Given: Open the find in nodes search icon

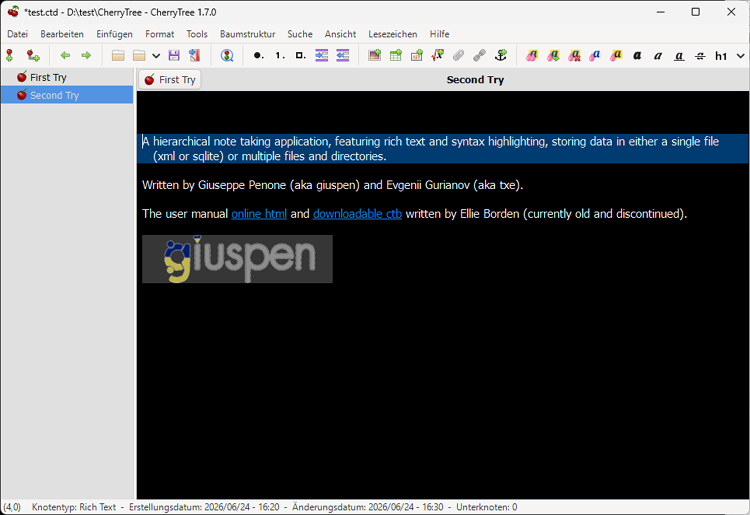Looking at the screenshot, I should [x=227, y=55].
